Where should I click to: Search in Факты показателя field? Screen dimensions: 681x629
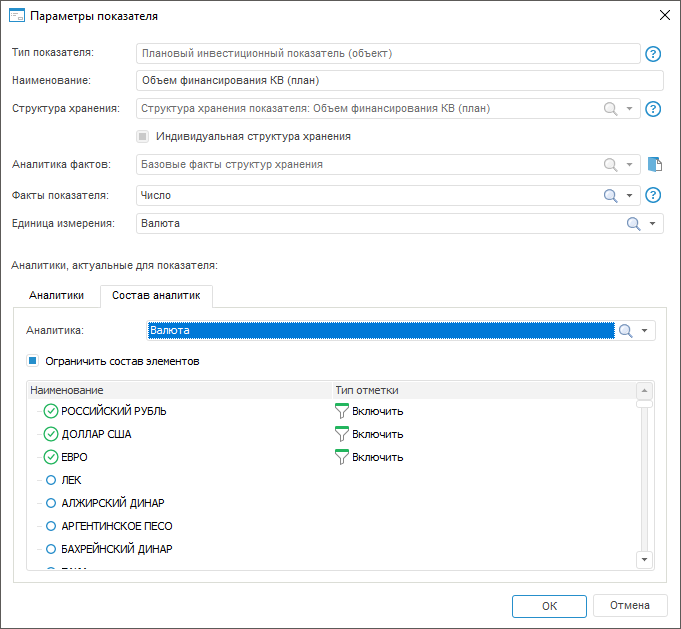(609, 196)
